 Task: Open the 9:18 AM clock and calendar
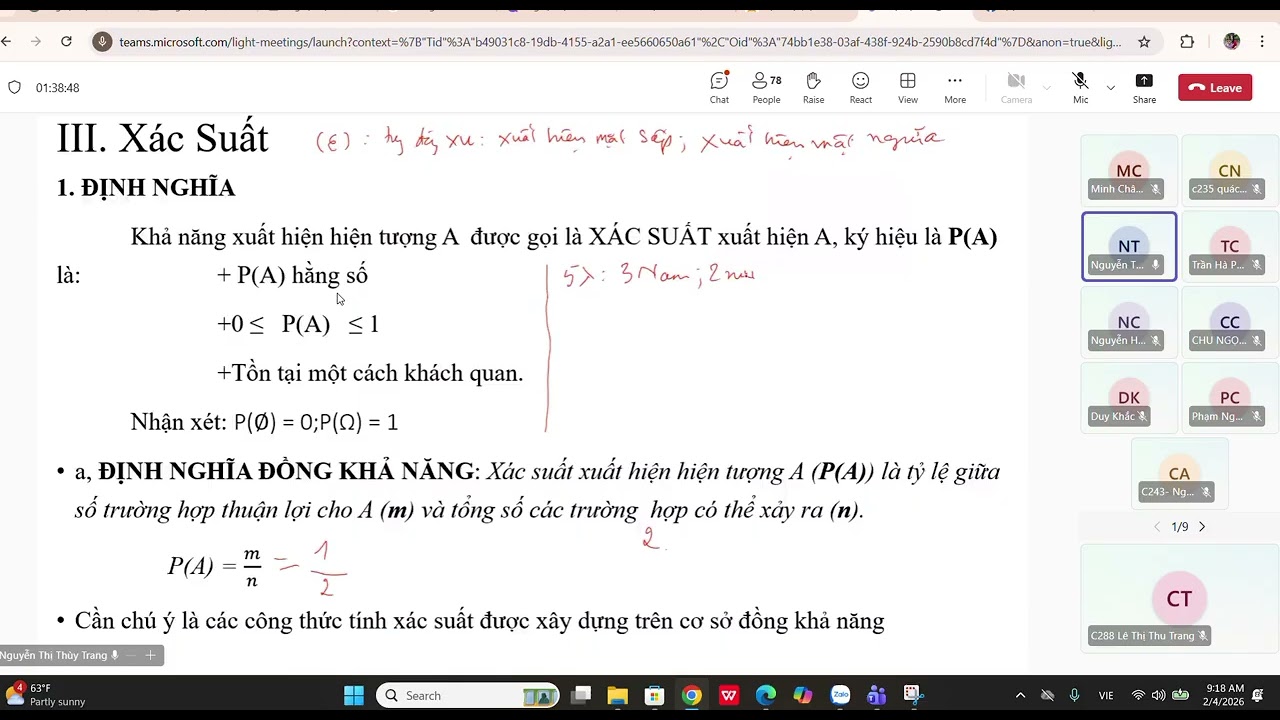click(1225, 696)
